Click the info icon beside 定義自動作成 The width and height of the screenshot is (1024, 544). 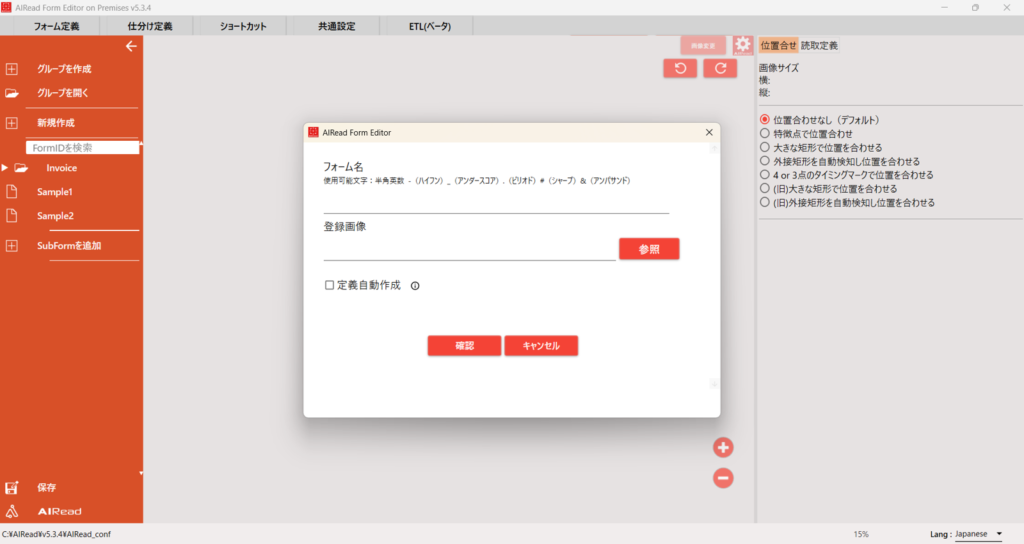click(415, 285)
